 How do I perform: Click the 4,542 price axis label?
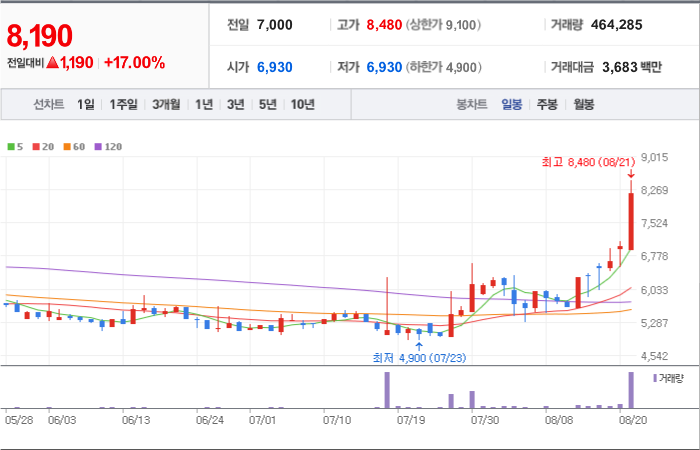coord(654,356)
